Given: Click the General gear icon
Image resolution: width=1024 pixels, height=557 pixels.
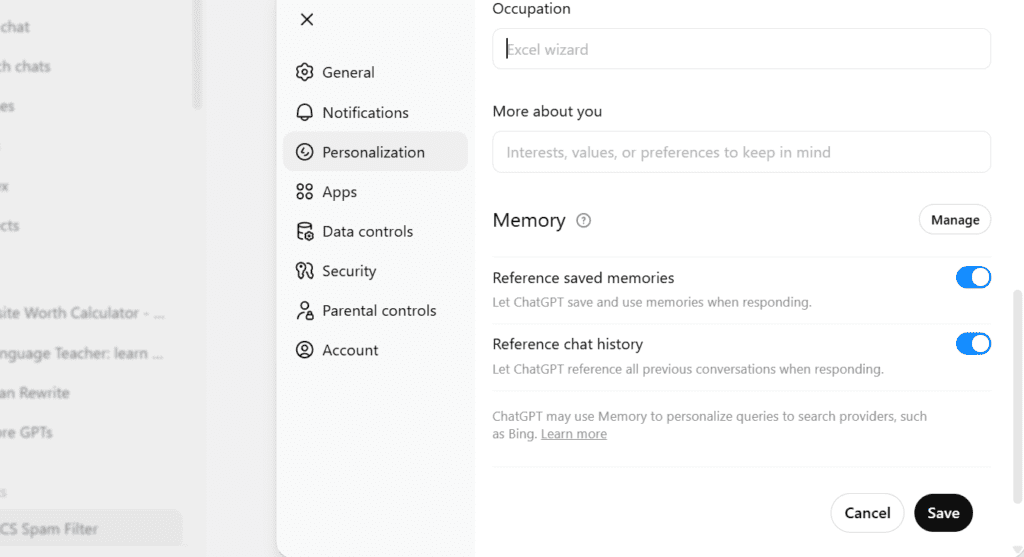Looking at the screenshot, I should click(304, 72).
